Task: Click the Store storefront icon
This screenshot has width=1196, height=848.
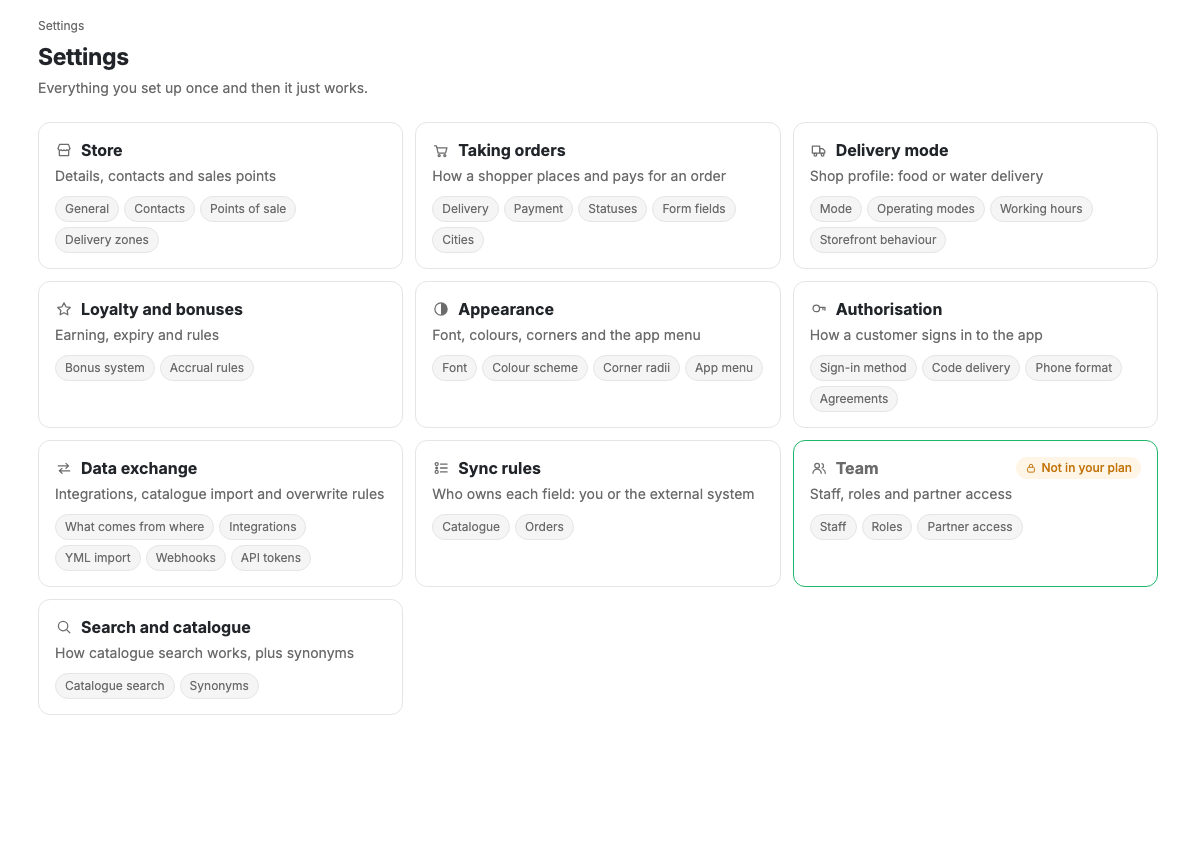Action: (64, 150)
